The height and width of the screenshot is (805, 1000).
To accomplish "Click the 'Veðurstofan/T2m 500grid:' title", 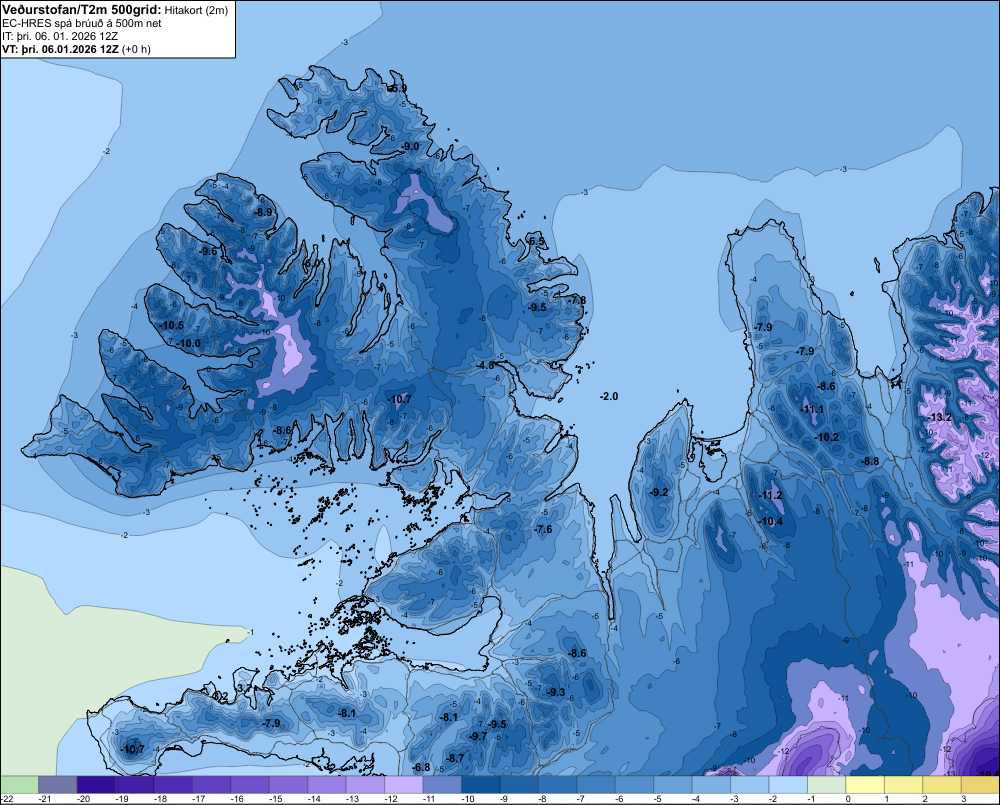I will [x=82, y=10].
